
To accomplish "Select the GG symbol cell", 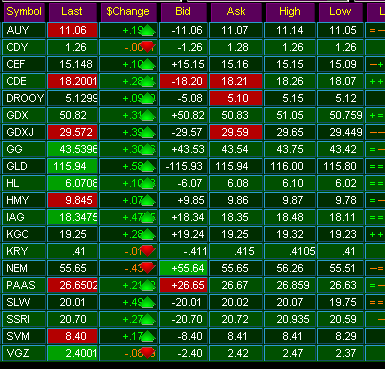I will [x=24, y=149].
